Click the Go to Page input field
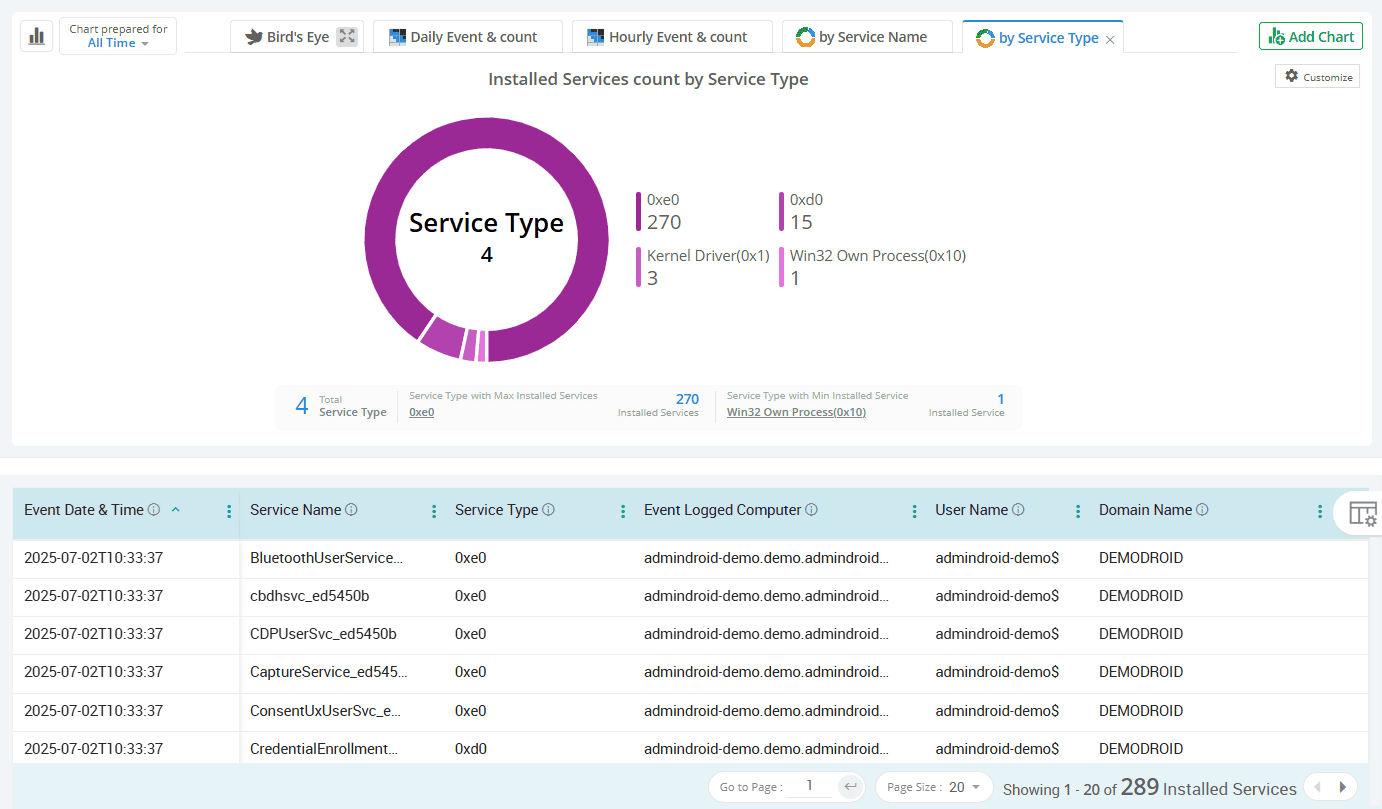 [809, 787]
